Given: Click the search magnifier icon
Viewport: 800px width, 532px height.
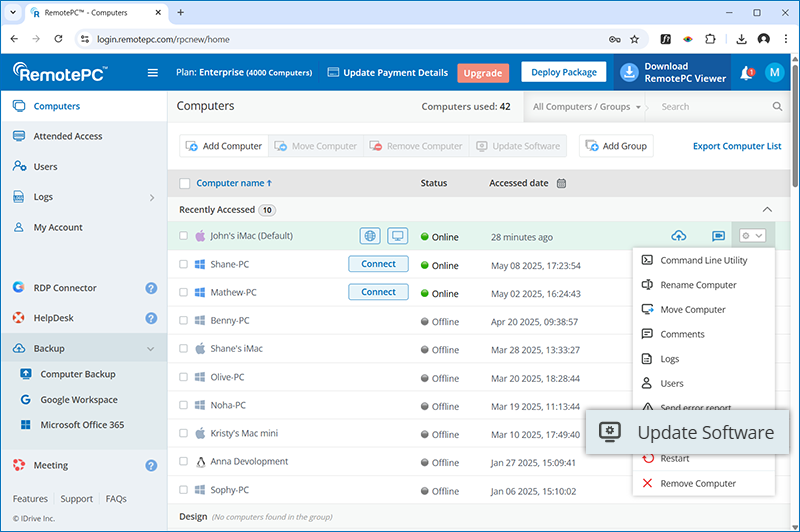Looking at the screenshot, I should tap(777, 106).
